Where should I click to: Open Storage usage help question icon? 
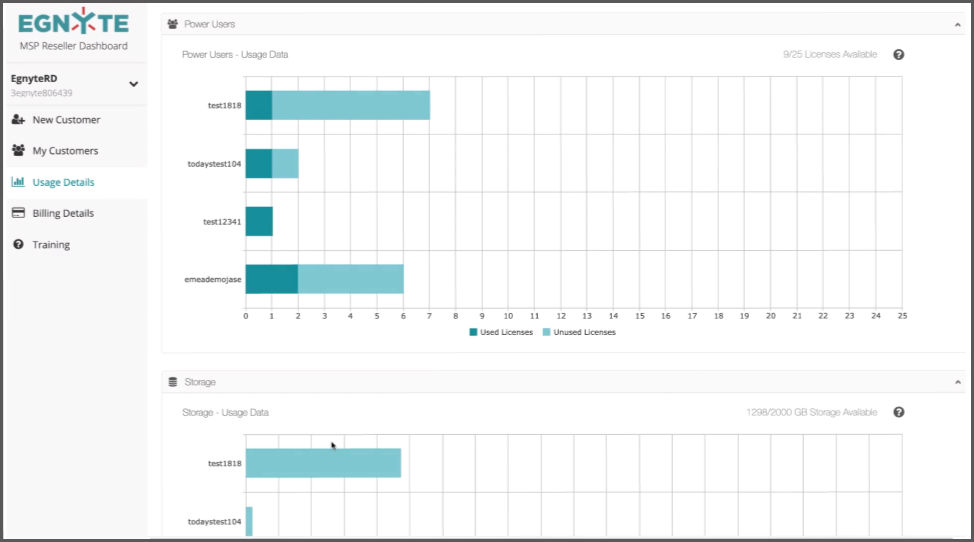coord(898,412)
